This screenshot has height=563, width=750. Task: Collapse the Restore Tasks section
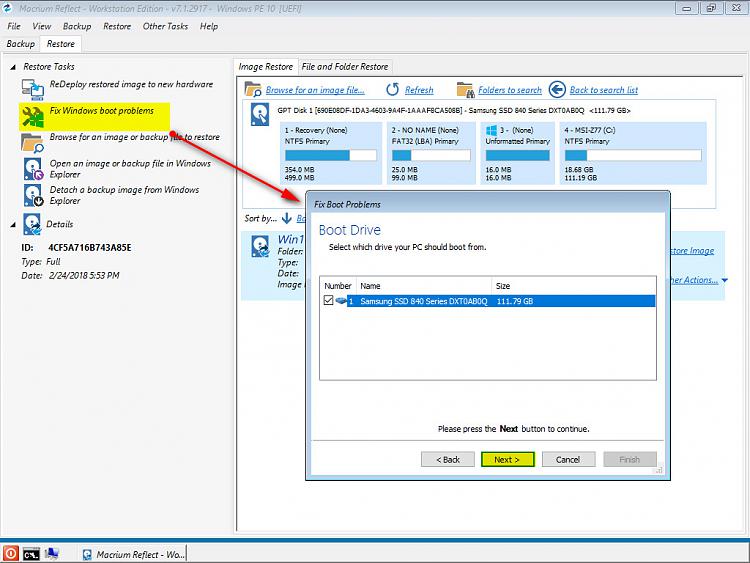[12, 67]
